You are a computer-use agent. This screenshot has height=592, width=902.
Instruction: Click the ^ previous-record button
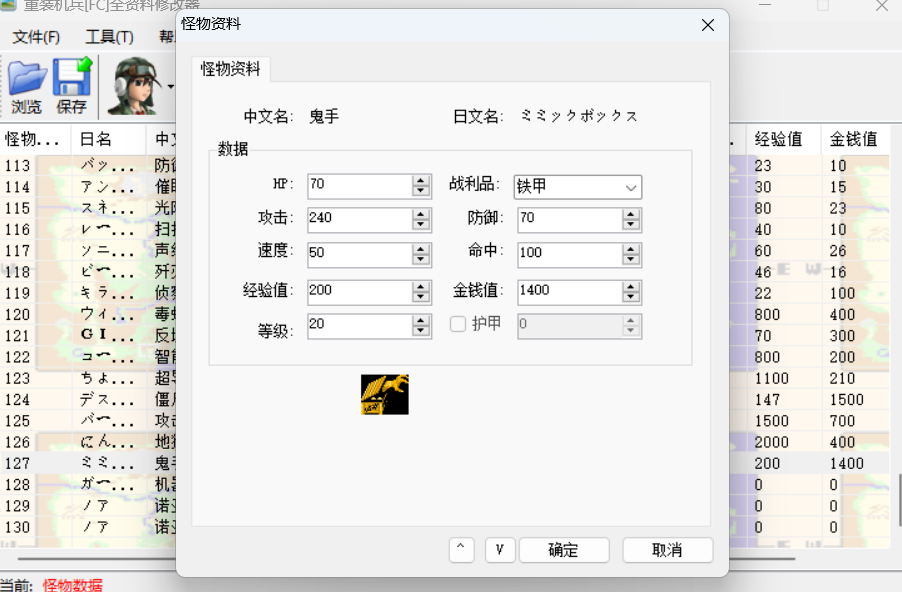pos(461,550)
